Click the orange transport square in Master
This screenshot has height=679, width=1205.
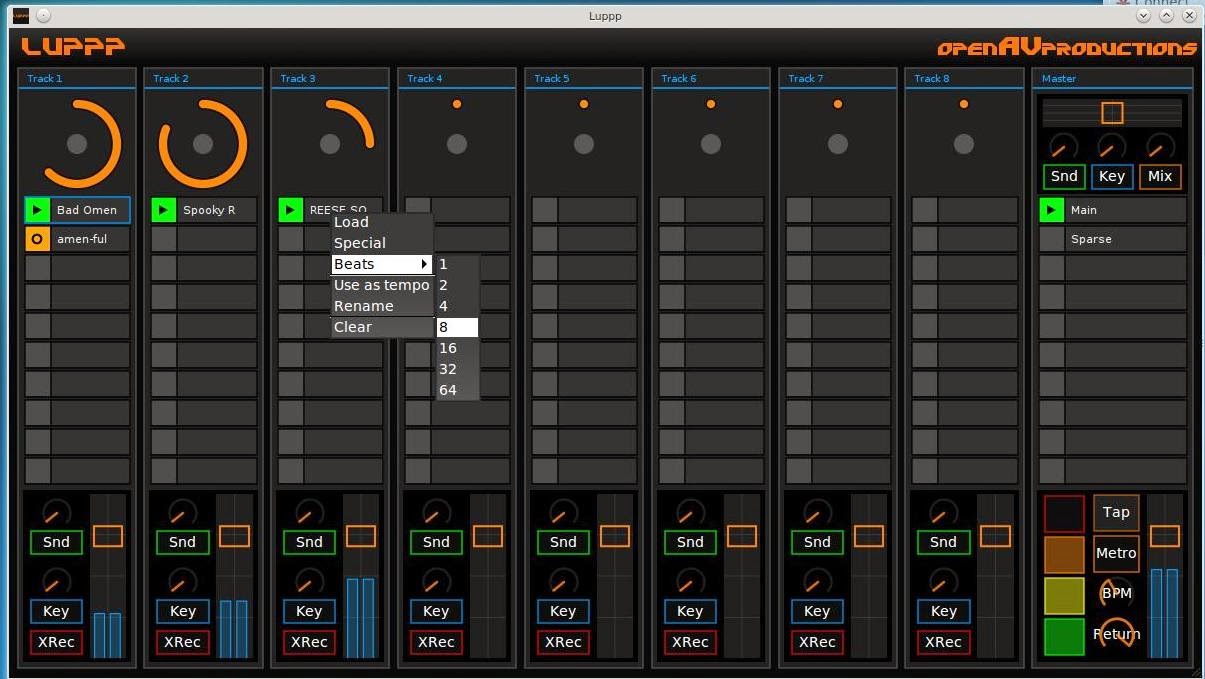(1064, 555)
